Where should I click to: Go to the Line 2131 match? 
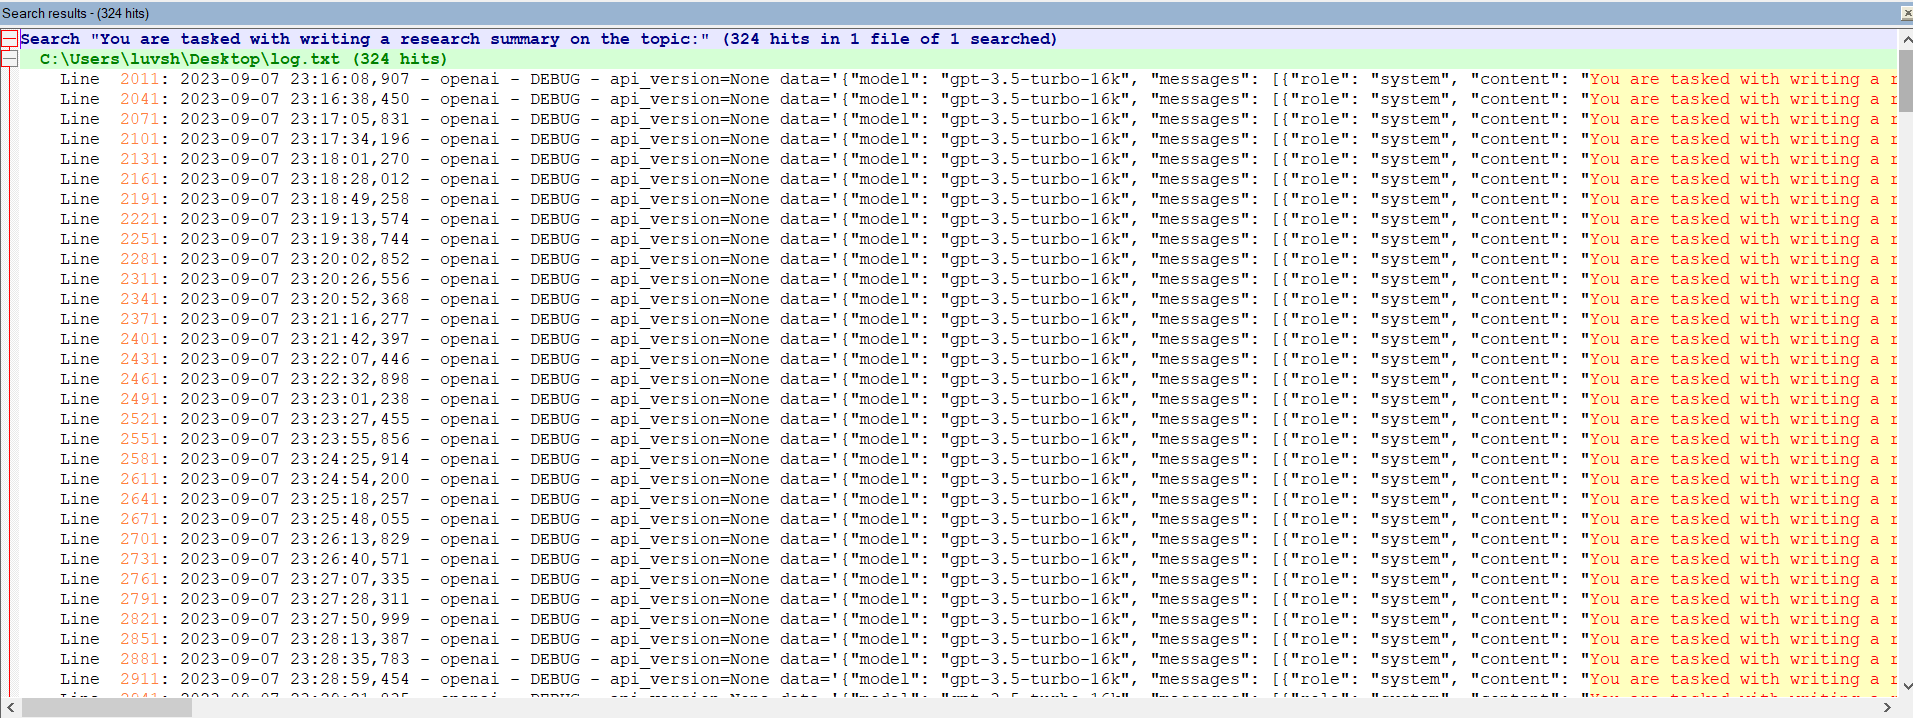[x=958, y=159]
